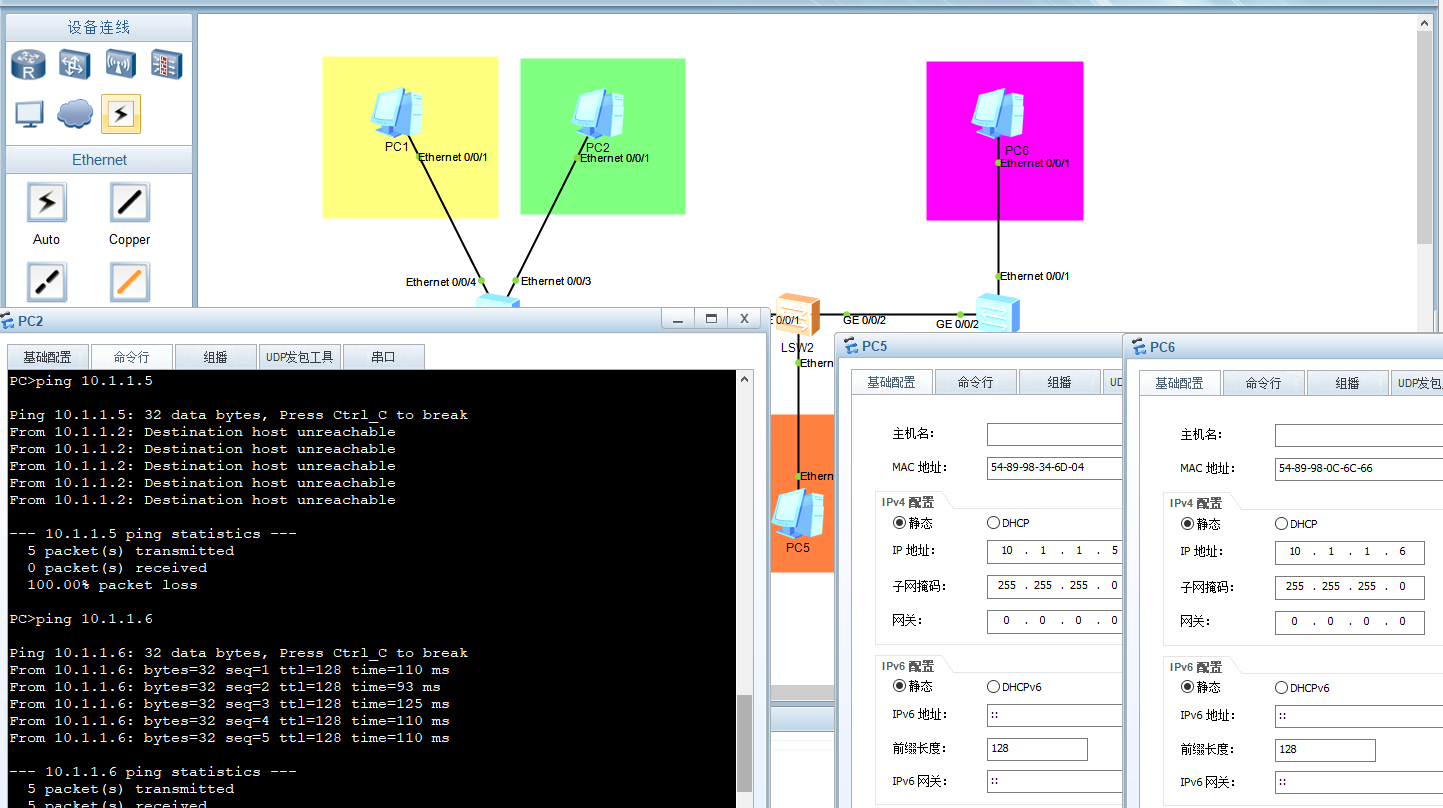Click IPv6 网关 field in PC6 window
Viewport: 1443px width, 808px height.
point(1358,782)
